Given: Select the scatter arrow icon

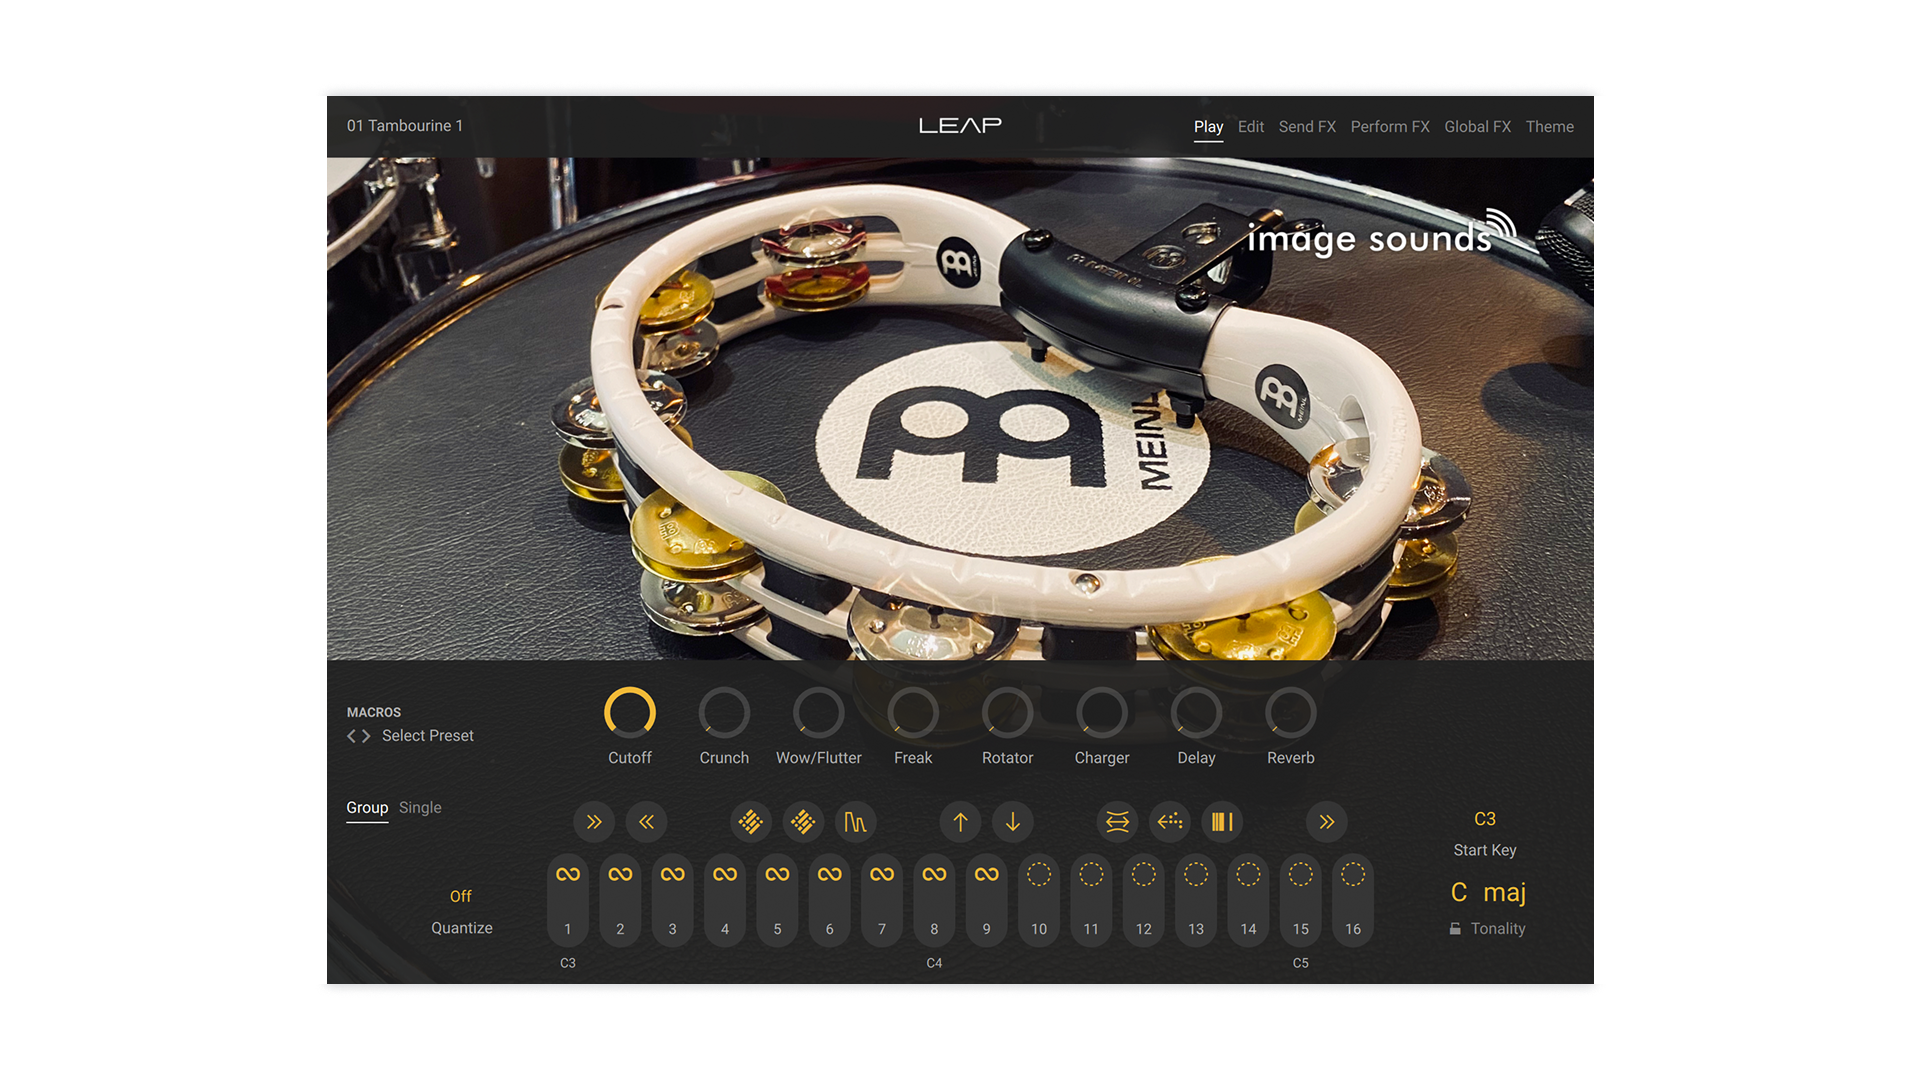Looking at the screenshot, I should pos(1169,822).
